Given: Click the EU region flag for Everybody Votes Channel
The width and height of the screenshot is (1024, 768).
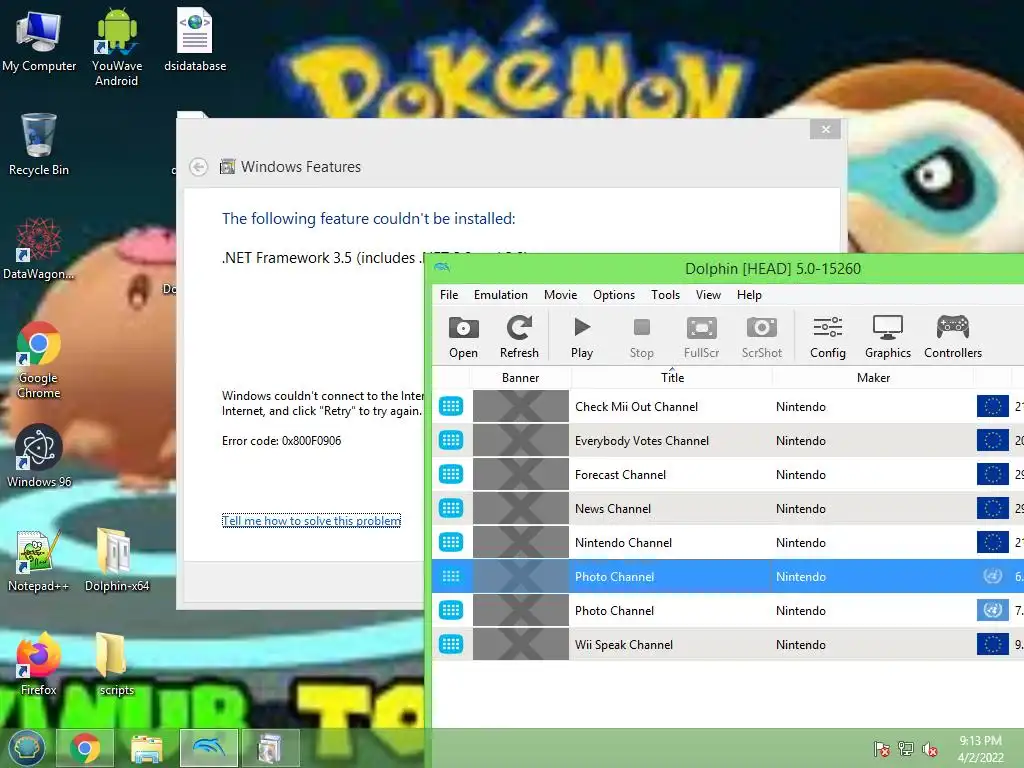Looking at the screenshot, I should tap(993, 440).
